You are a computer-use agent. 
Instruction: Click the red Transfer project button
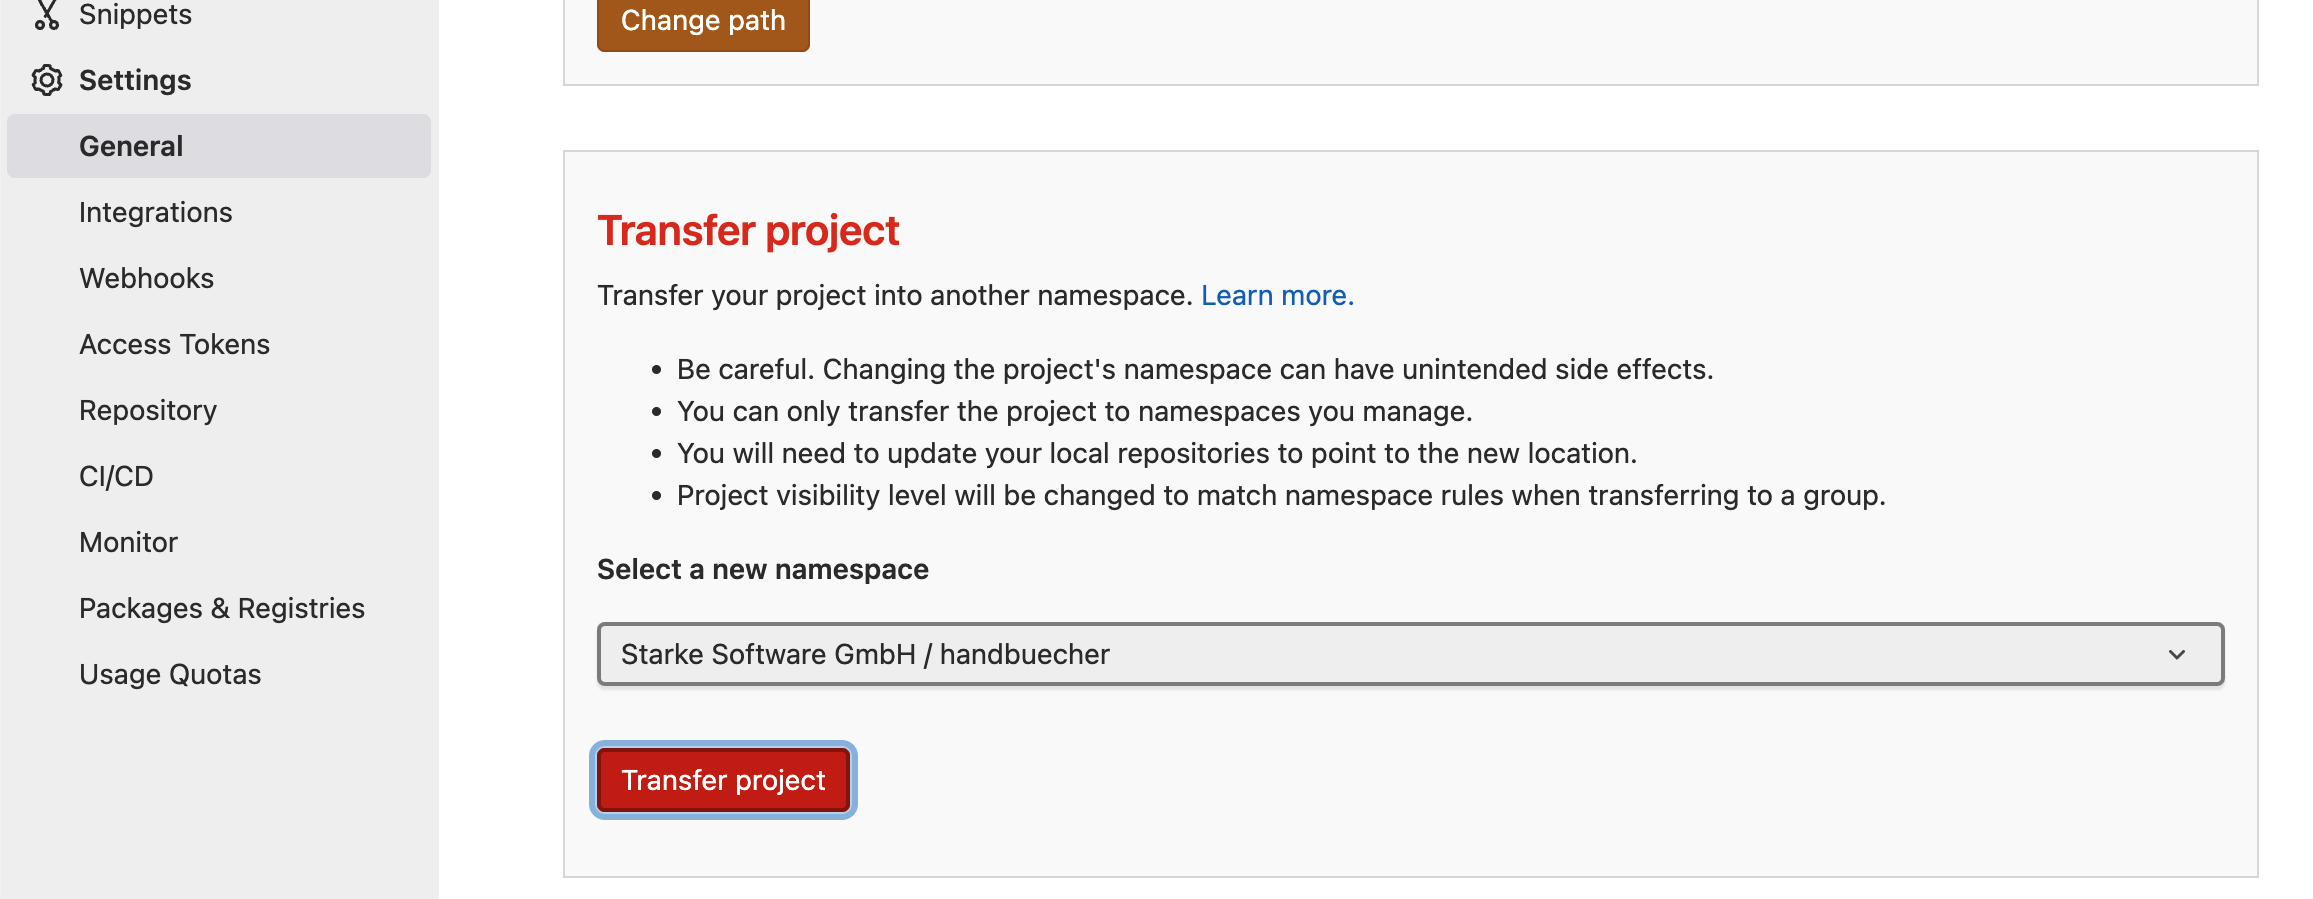[723, 780]
